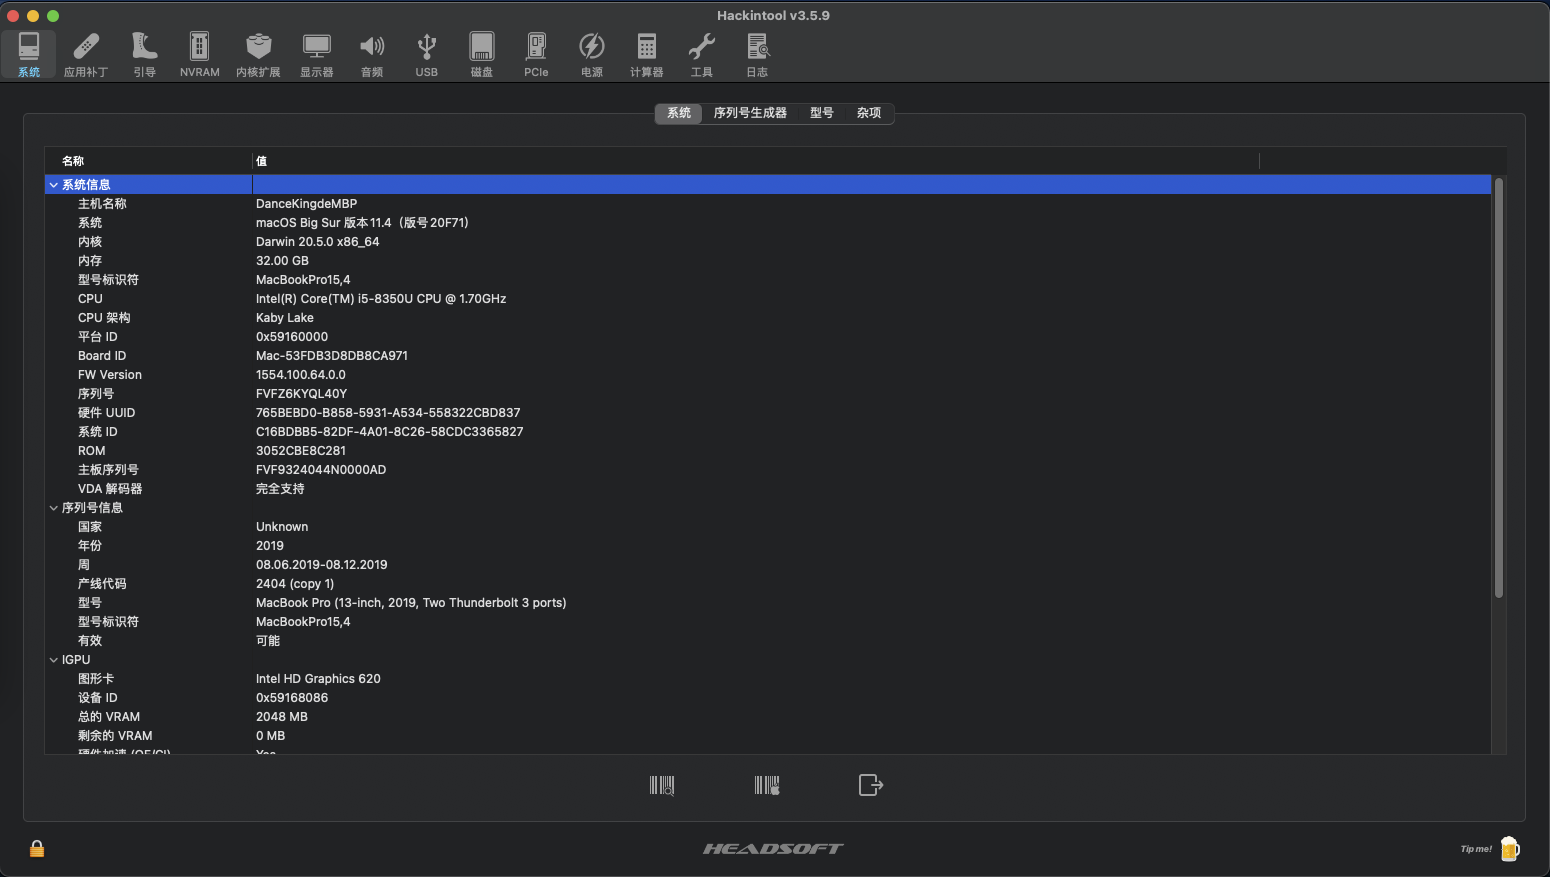Click the MacBook Pro 13-inch 2019 model value
The width and height of the screenshot is (1550, 877).
(x=411, y=603)
